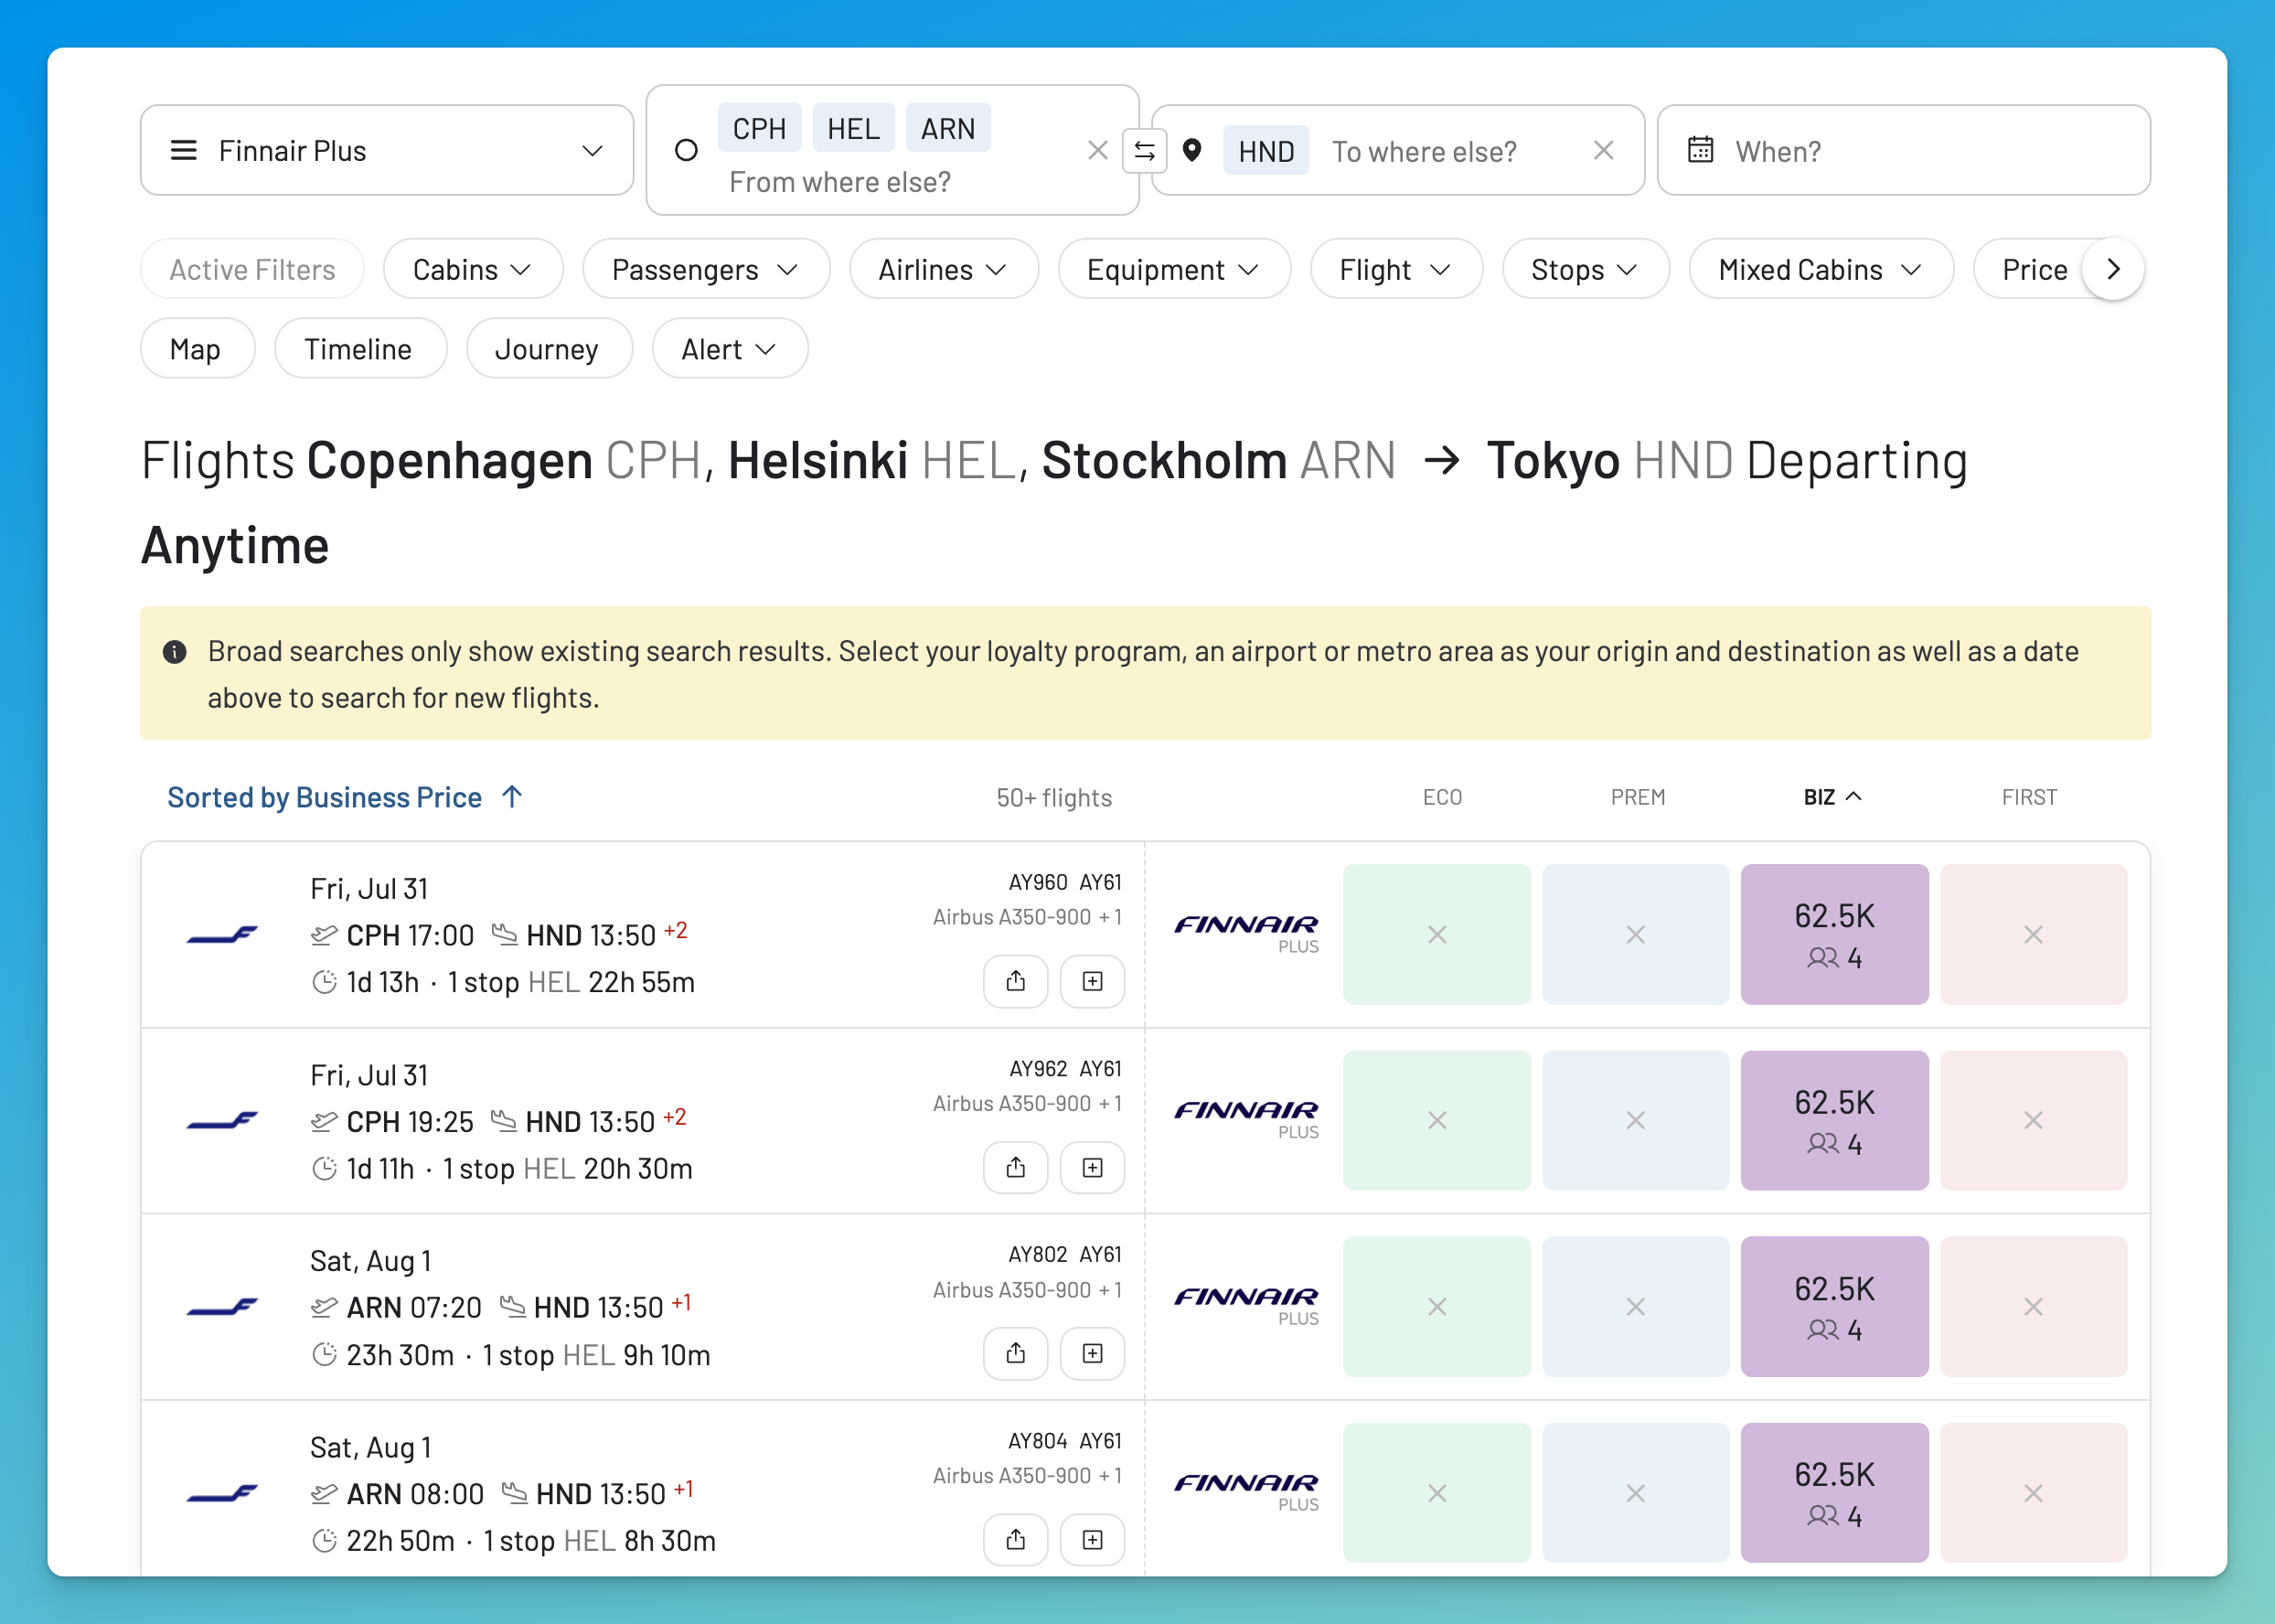Click the sort direction arrow next to Business Price
2275x1624 pixels.
pos(512,797)
